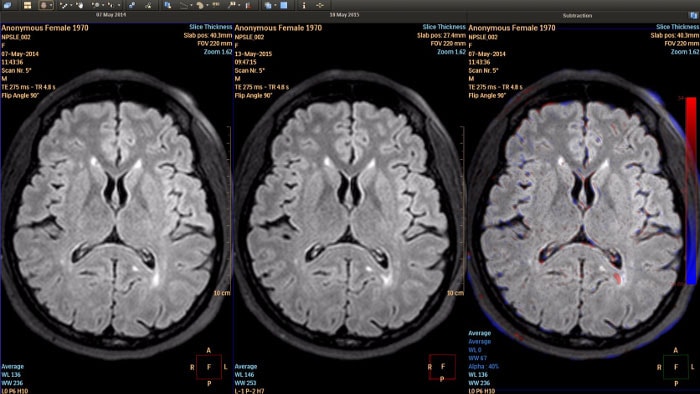The width and height of the screenshot is (700, 394).
Task: Click the blue stacked layers icon
Action: click(x=268, y=5)
